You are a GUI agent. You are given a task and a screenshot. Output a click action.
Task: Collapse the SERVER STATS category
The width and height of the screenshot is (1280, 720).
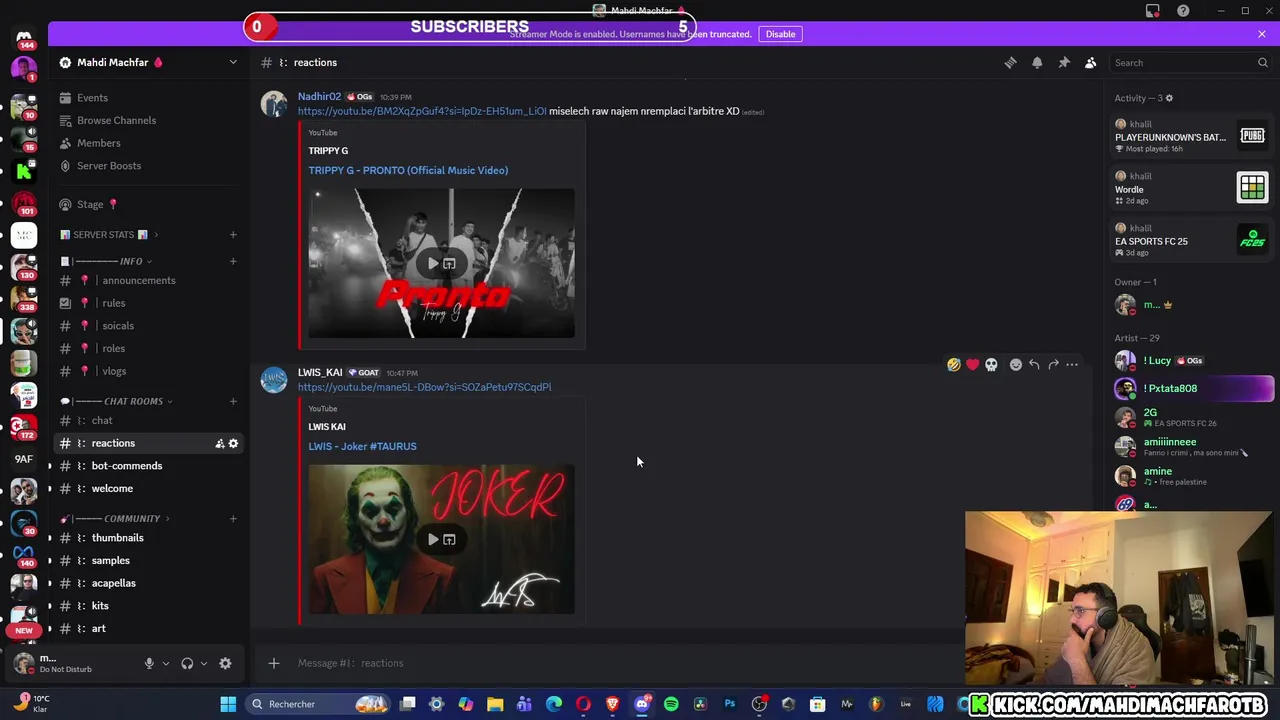coord(110,235)
